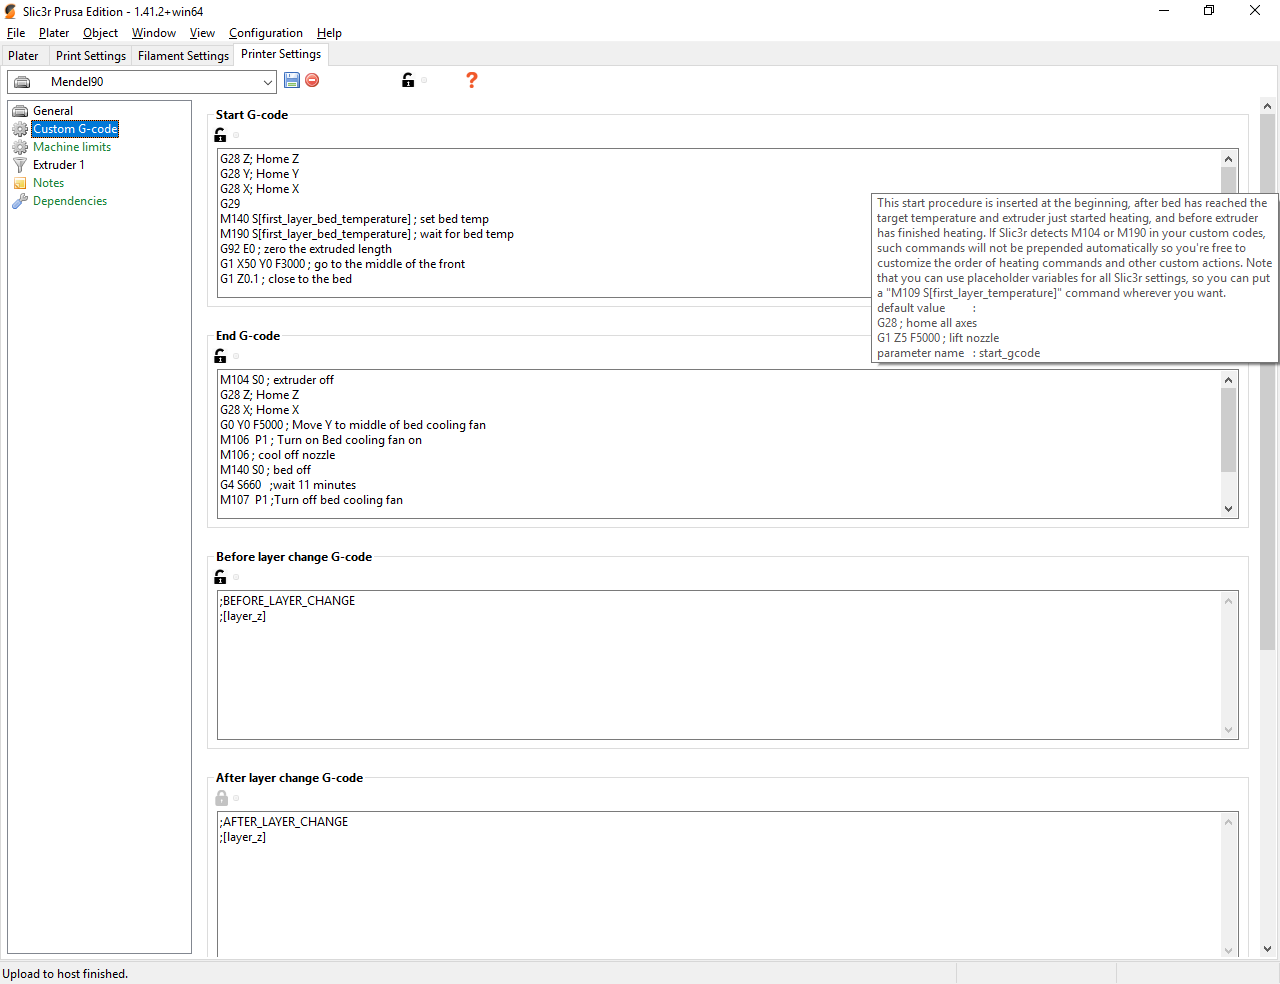Click the Extruder 1 funnel icon

point(20,165)
